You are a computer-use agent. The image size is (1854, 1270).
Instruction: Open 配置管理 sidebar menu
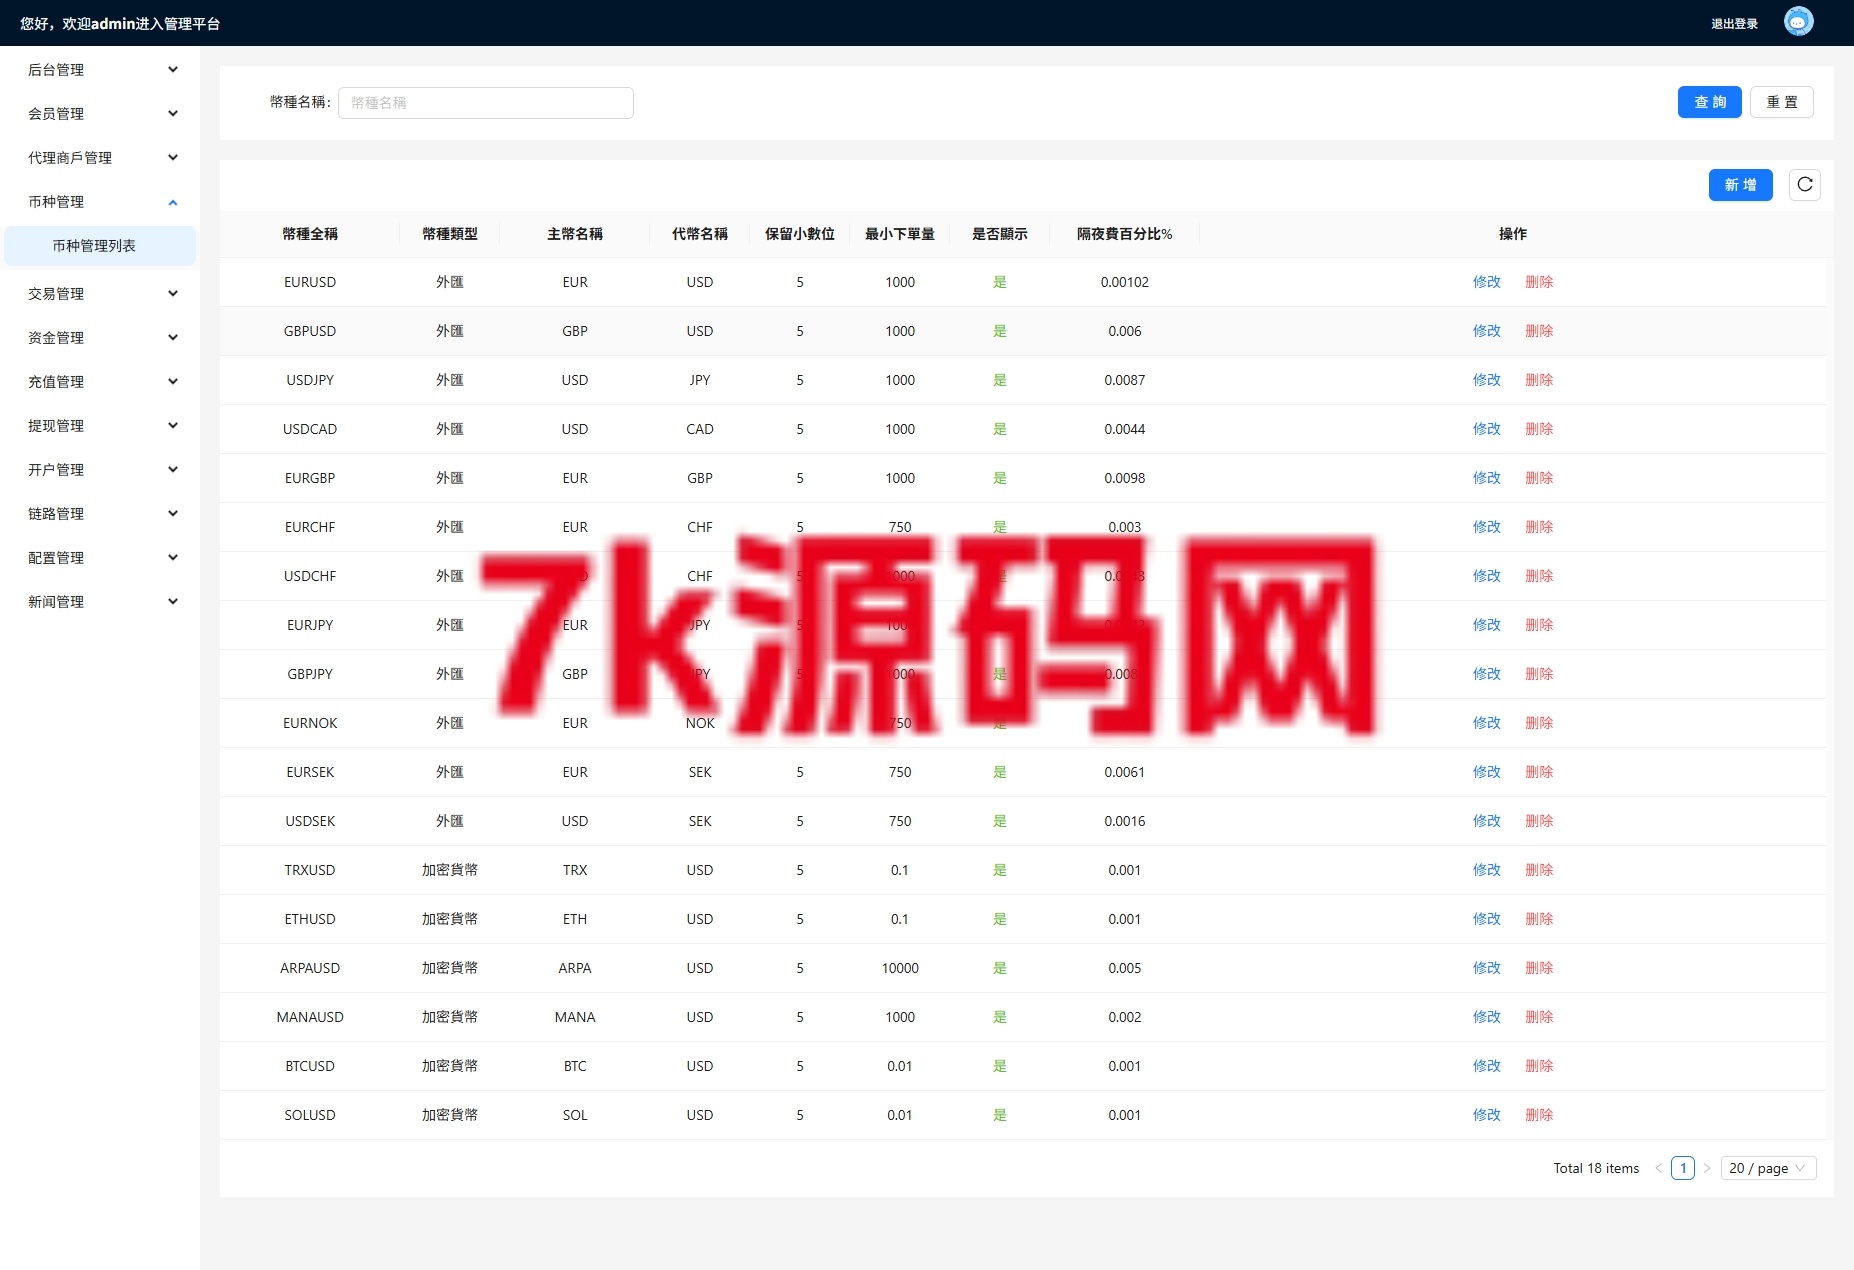pyautogui.click(x=100, y=558)
